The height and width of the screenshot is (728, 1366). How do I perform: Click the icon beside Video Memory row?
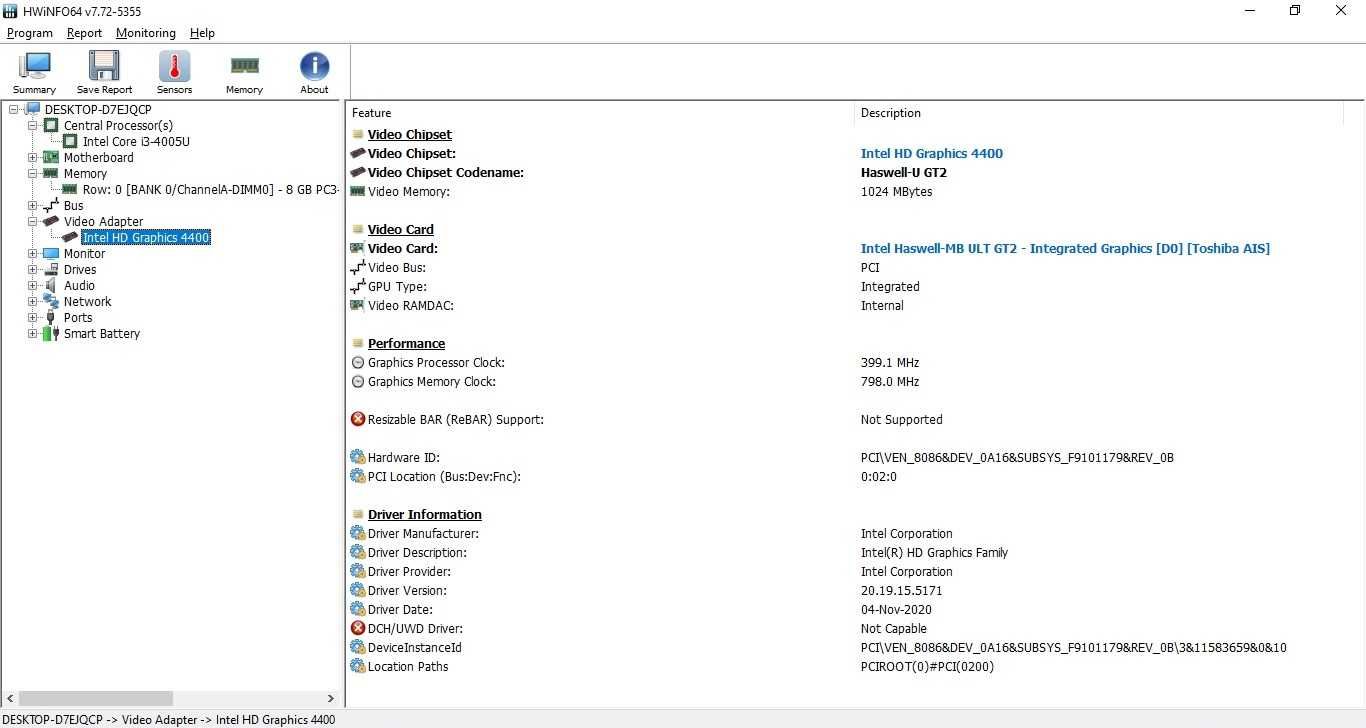coord(358,191)
